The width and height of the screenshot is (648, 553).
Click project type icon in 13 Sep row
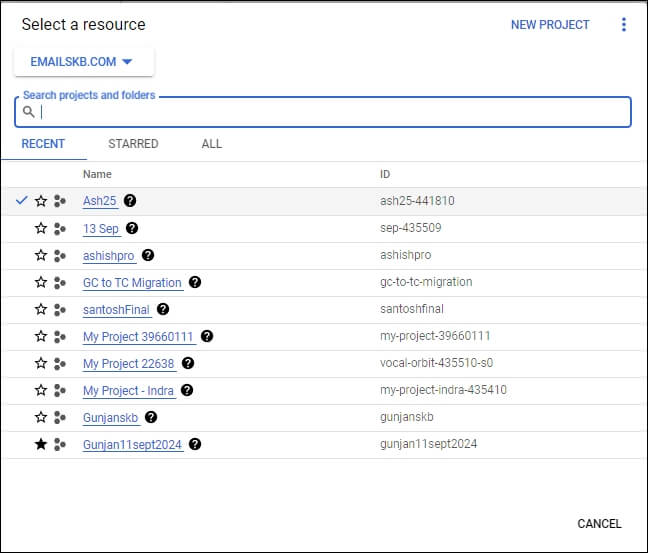60,229
